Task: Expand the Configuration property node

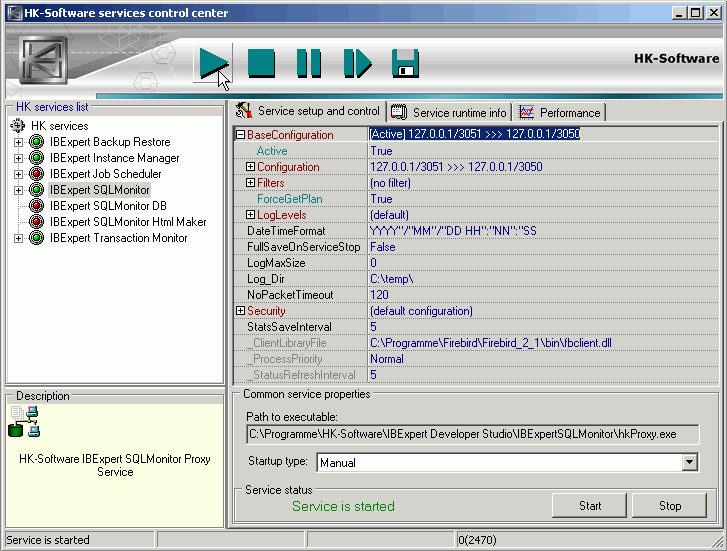Action: click(x=250, y=167)
